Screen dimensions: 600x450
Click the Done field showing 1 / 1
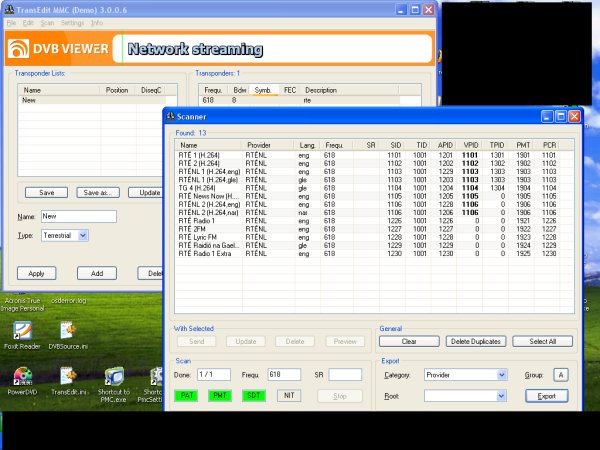point(214,375)
